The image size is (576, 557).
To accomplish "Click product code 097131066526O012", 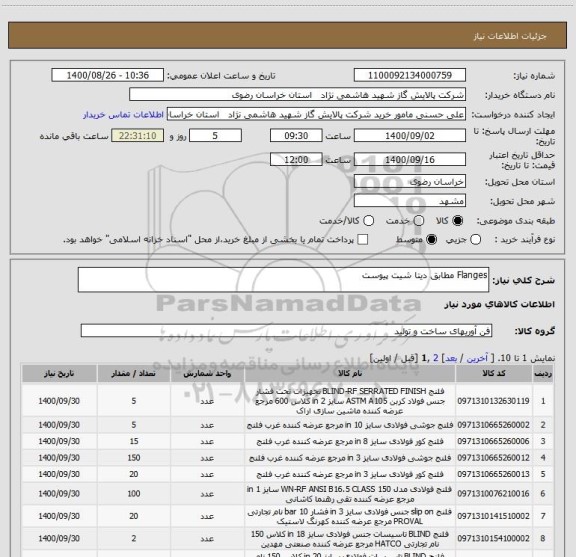I will 493,458.
